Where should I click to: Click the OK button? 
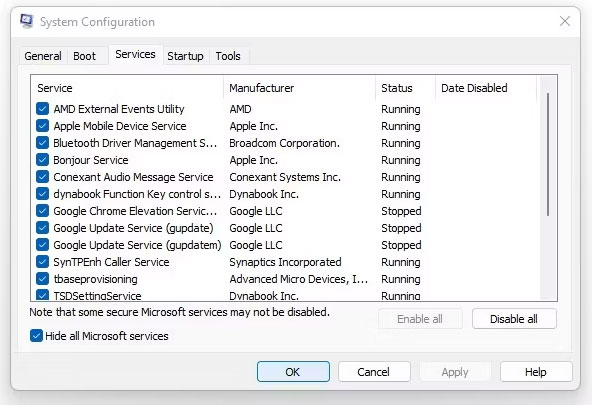click(x=293, y=372)
